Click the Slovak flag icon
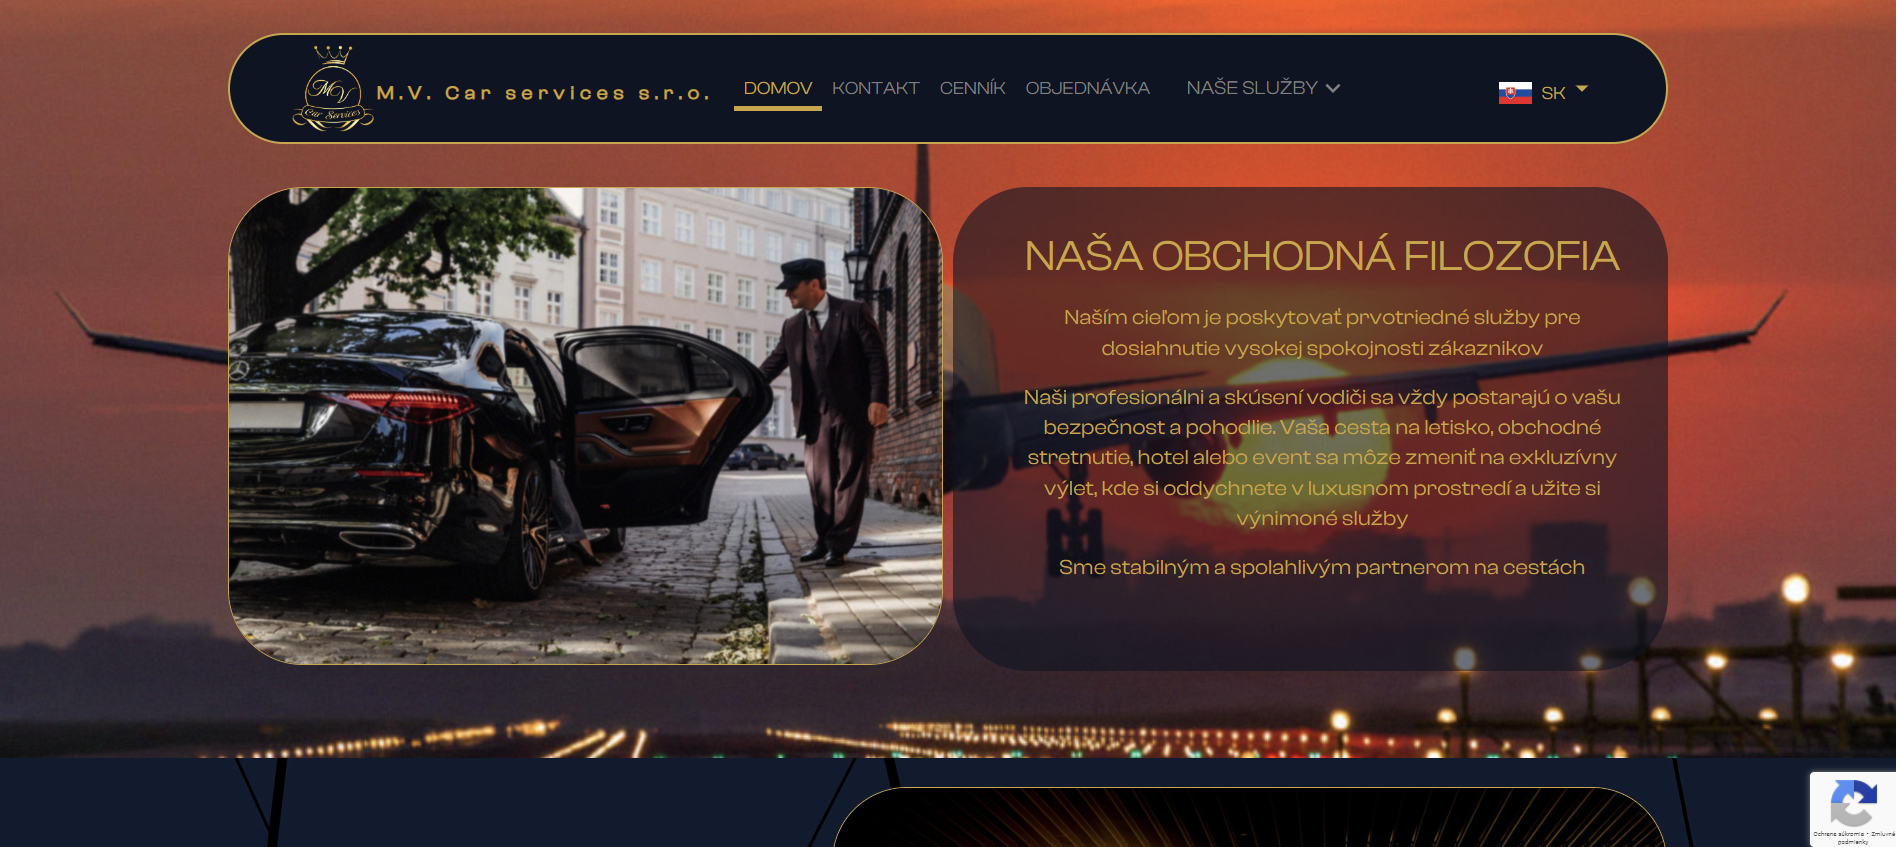Viewport: 1898px width, 847px height. click(1515, 93)
